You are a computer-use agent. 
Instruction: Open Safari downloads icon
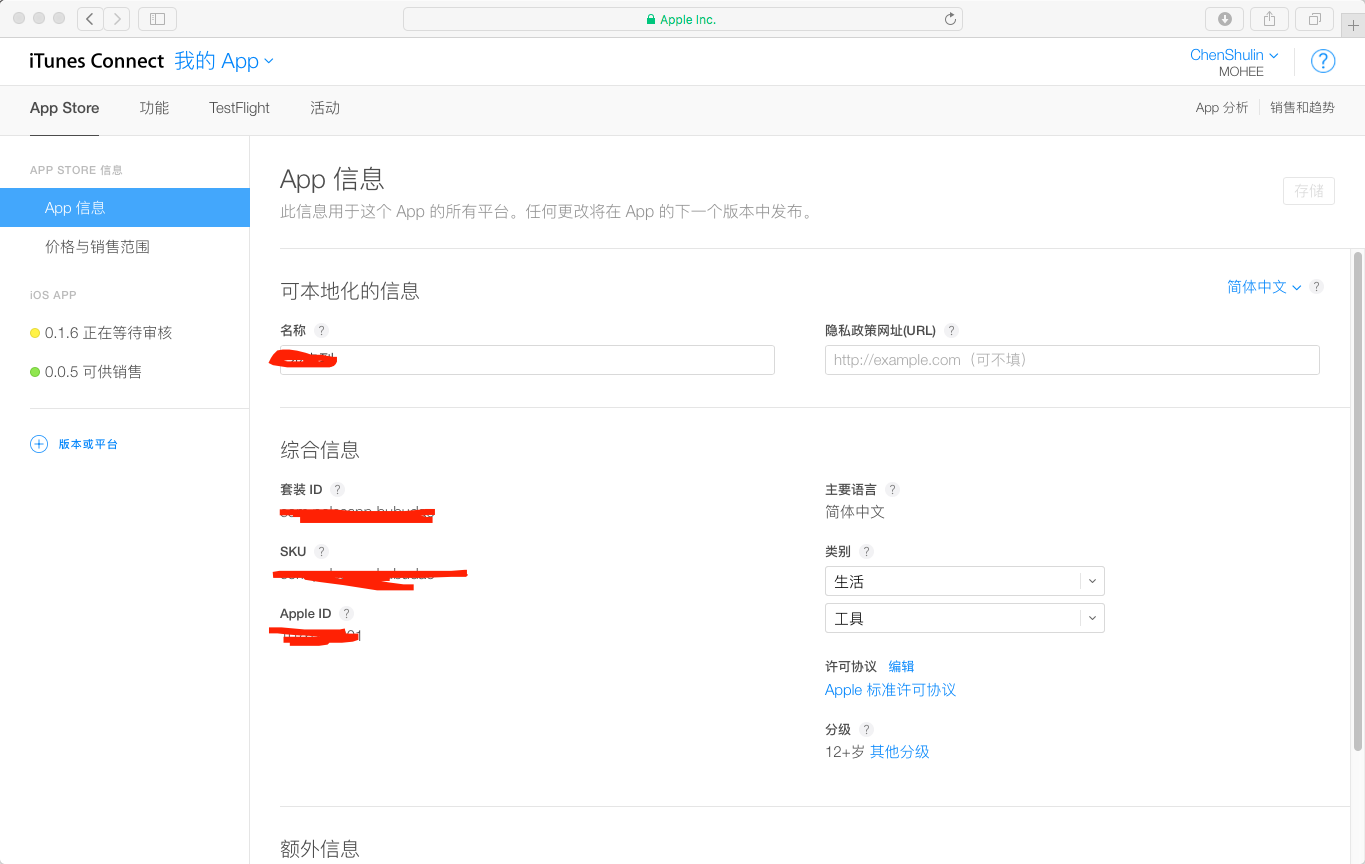coord(1225,19)
